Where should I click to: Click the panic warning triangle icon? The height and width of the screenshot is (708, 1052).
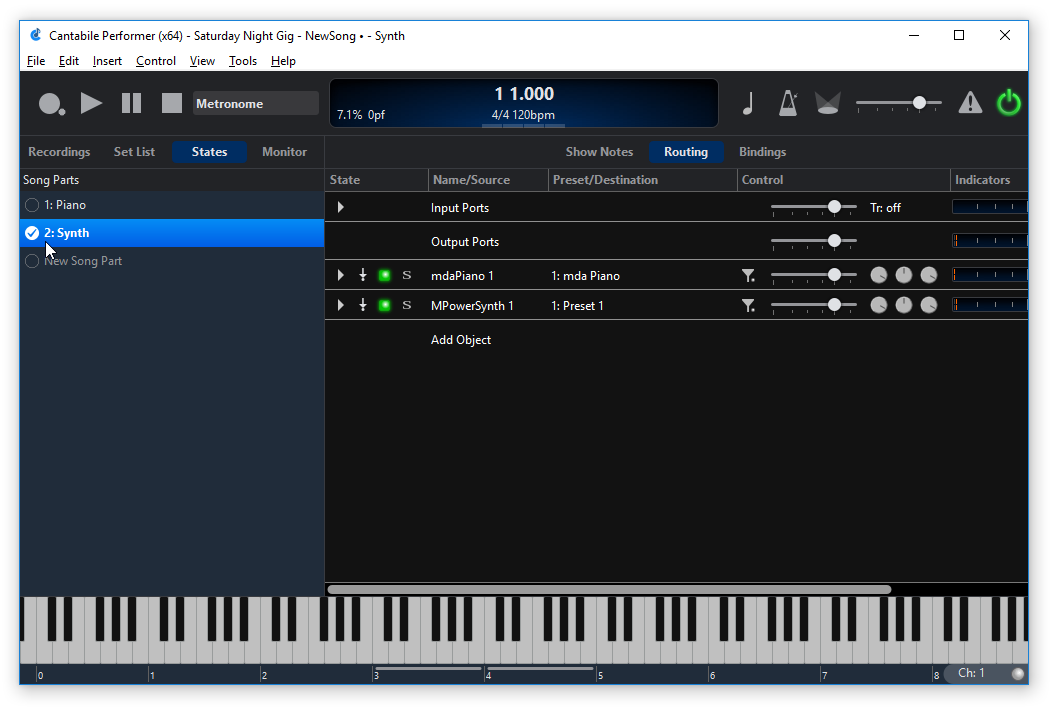coord(970,103)
